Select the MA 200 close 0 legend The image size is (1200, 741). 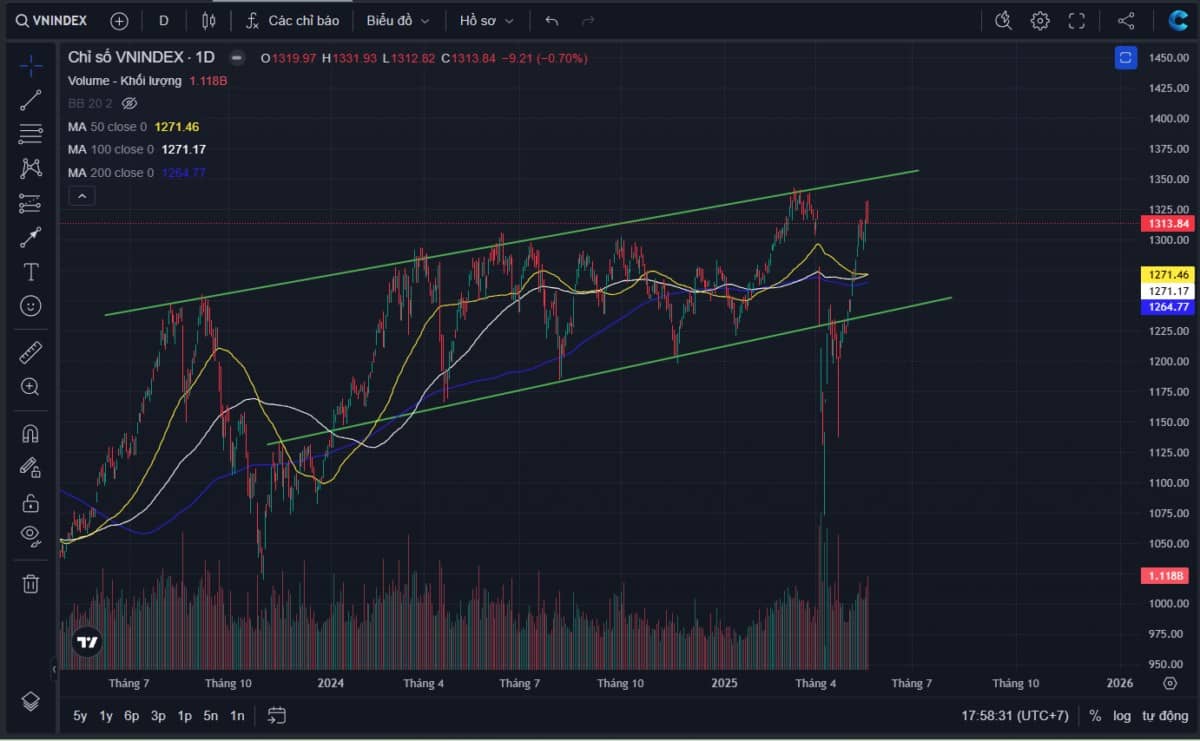coord(111,173)
